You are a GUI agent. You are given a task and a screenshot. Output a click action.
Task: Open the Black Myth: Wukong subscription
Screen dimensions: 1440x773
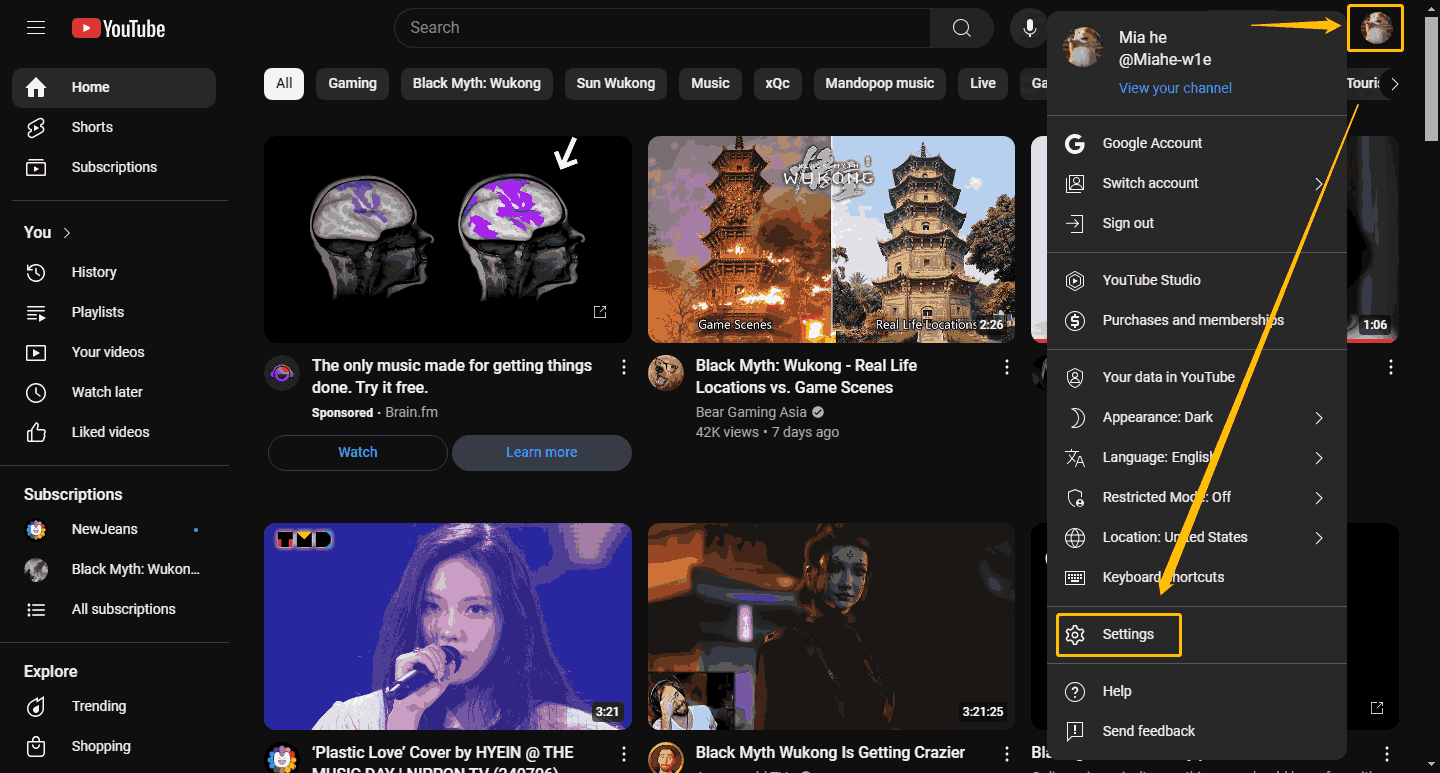point(114,569)
